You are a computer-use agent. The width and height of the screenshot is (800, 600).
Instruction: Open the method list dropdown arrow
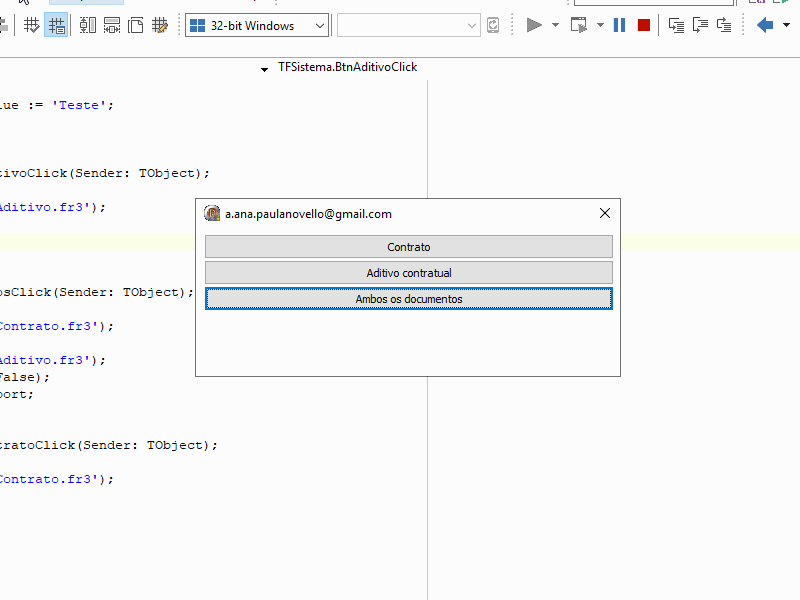pos(264,69)
